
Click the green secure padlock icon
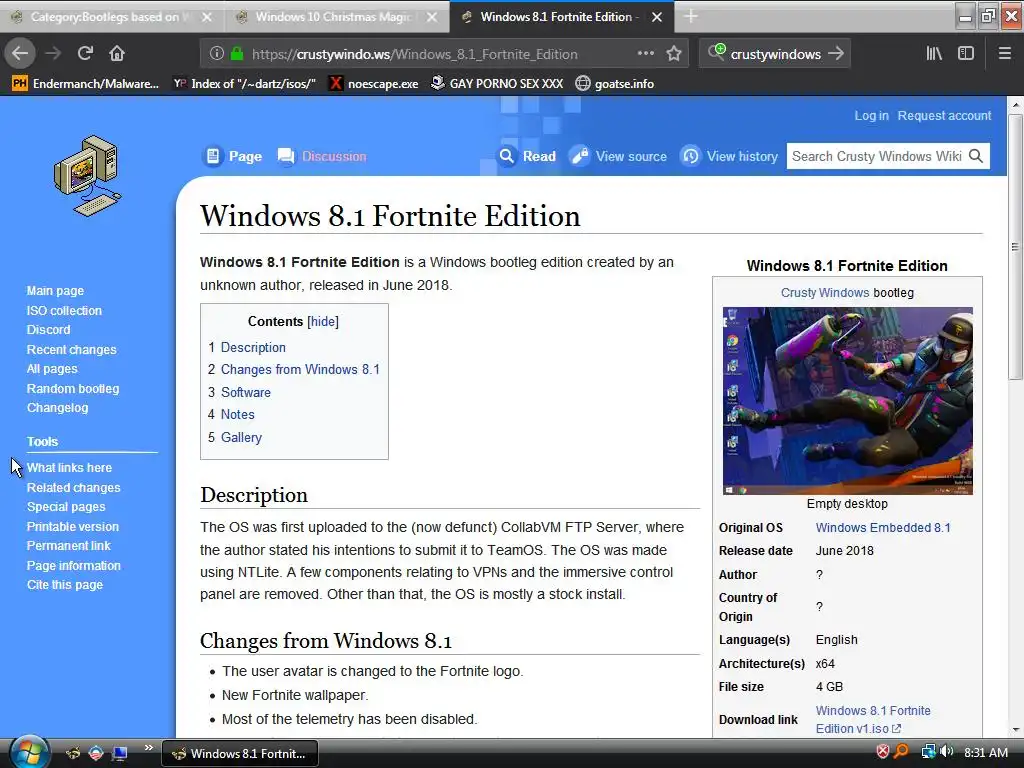[x=236, y=54]
